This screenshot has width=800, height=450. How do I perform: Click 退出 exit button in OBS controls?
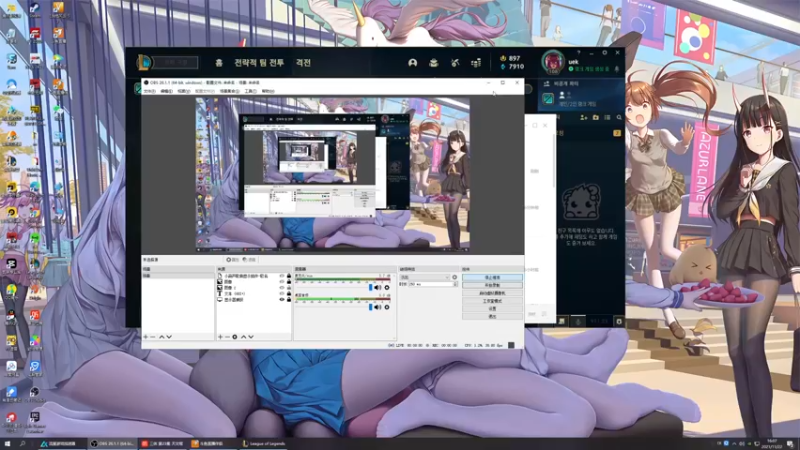[492, 316]
